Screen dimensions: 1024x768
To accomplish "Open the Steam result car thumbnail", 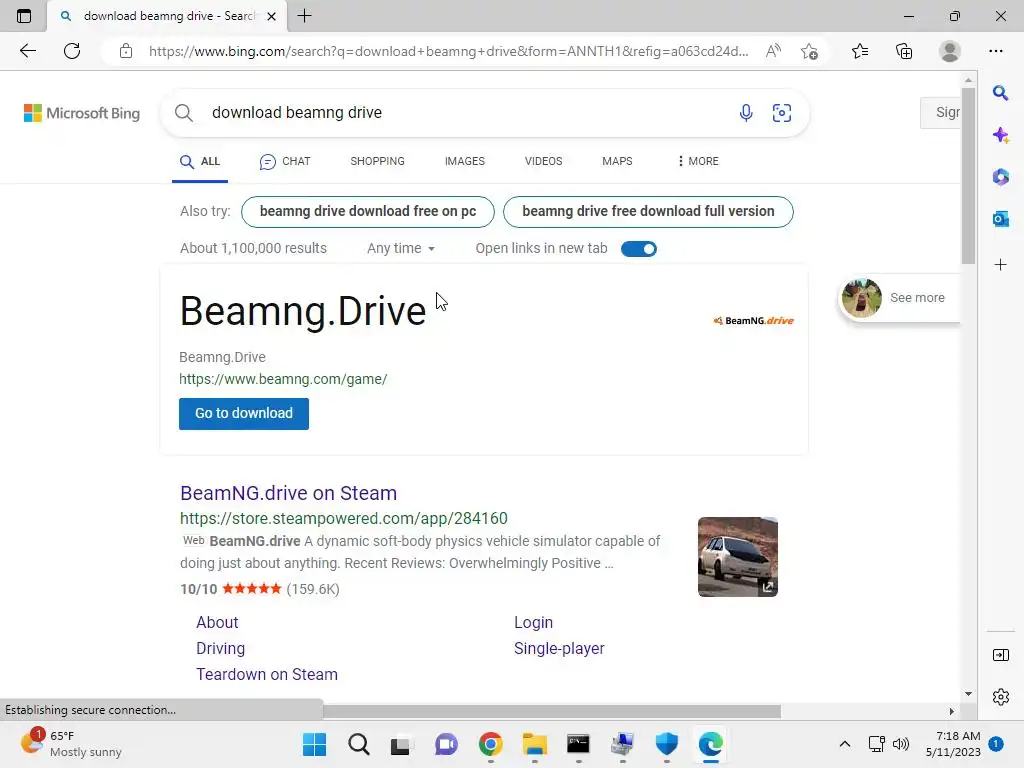I will [x=738, y=557].
